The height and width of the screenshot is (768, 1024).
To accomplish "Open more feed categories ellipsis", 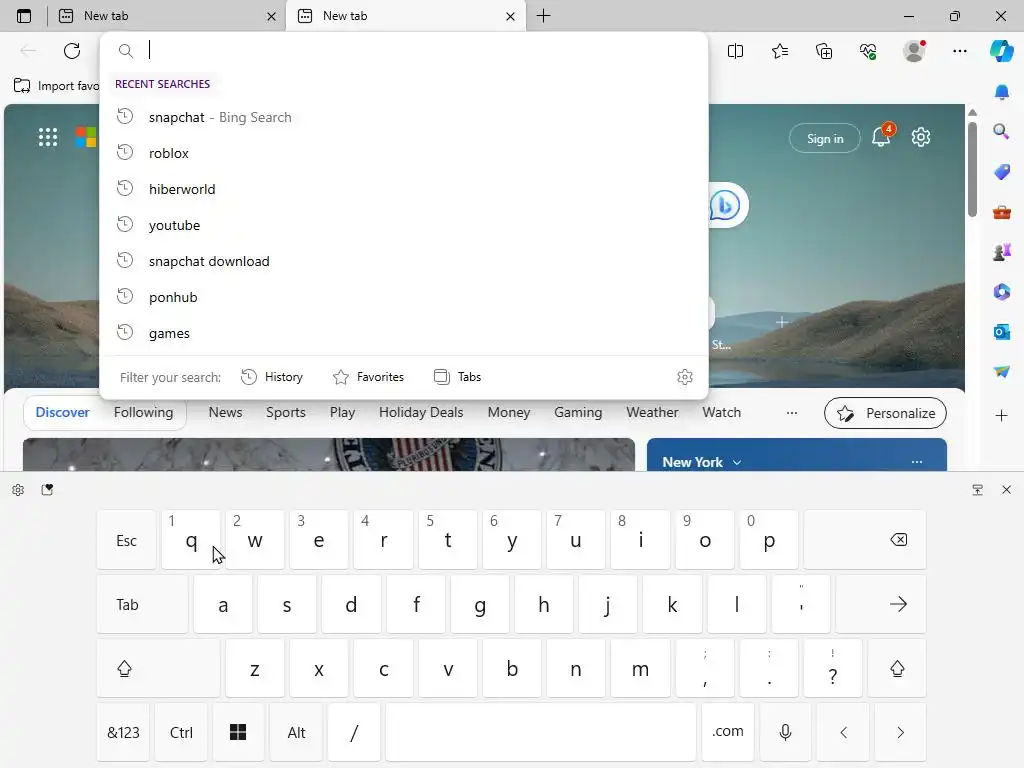I will point(792,413).
